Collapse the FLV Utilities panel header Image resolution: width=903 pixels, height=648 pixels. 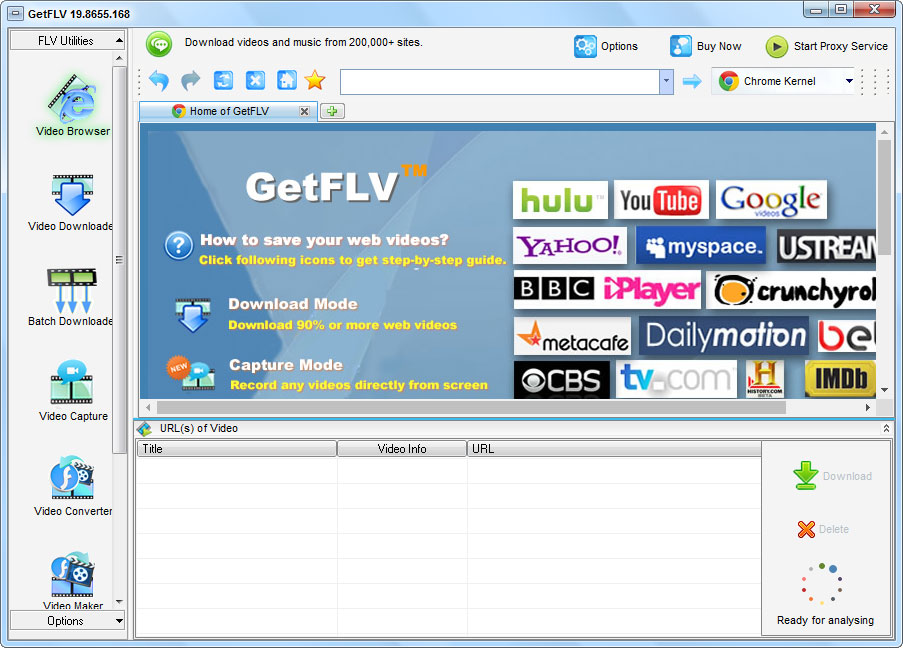tap(67, 40)
